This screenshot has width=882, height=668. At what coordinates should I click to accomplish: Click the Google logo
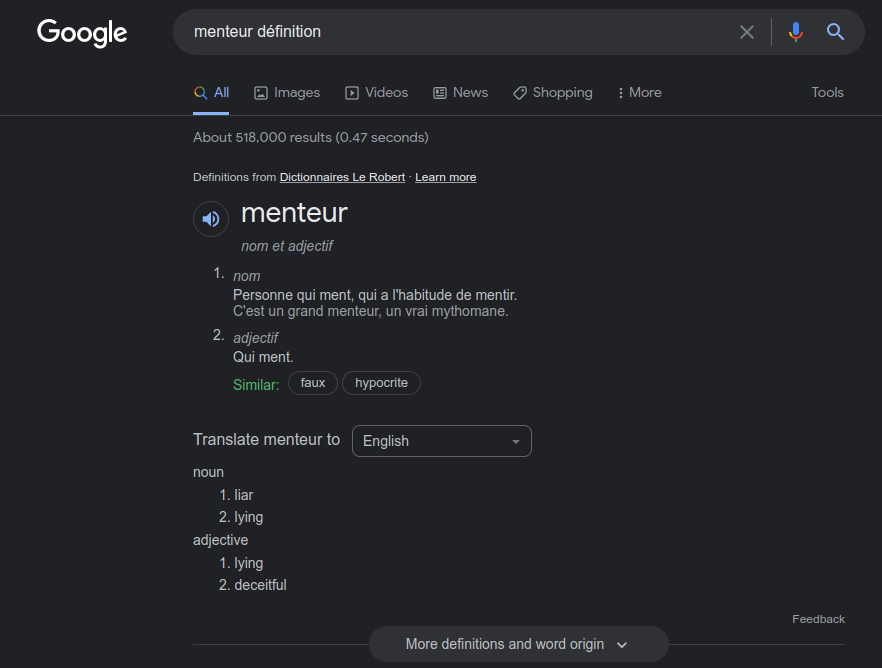click(82, 33)
